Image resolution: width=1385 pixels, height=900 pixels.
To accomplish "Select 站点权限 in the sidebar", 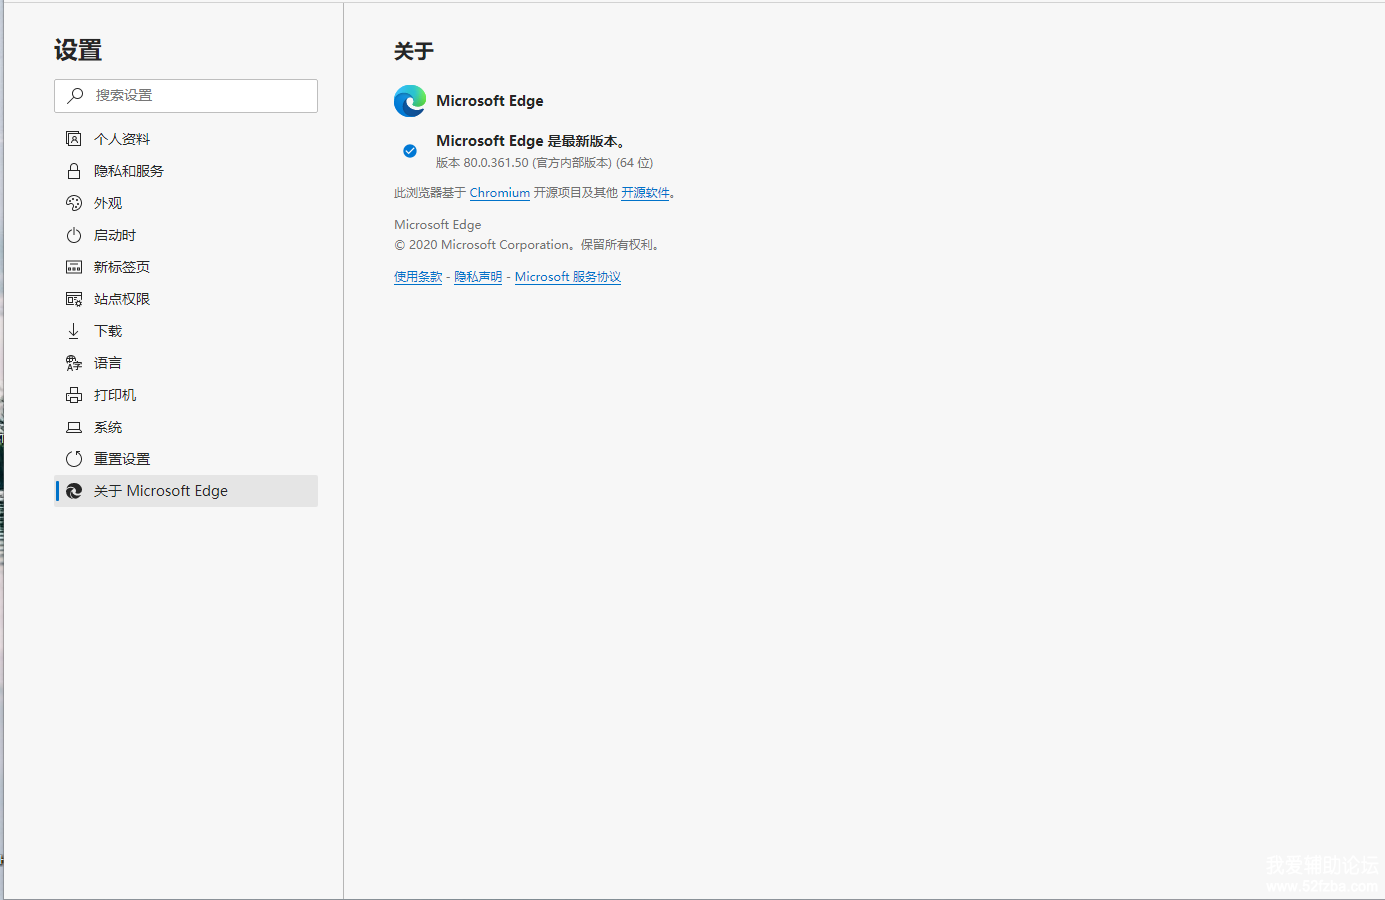I will (186, 299).
